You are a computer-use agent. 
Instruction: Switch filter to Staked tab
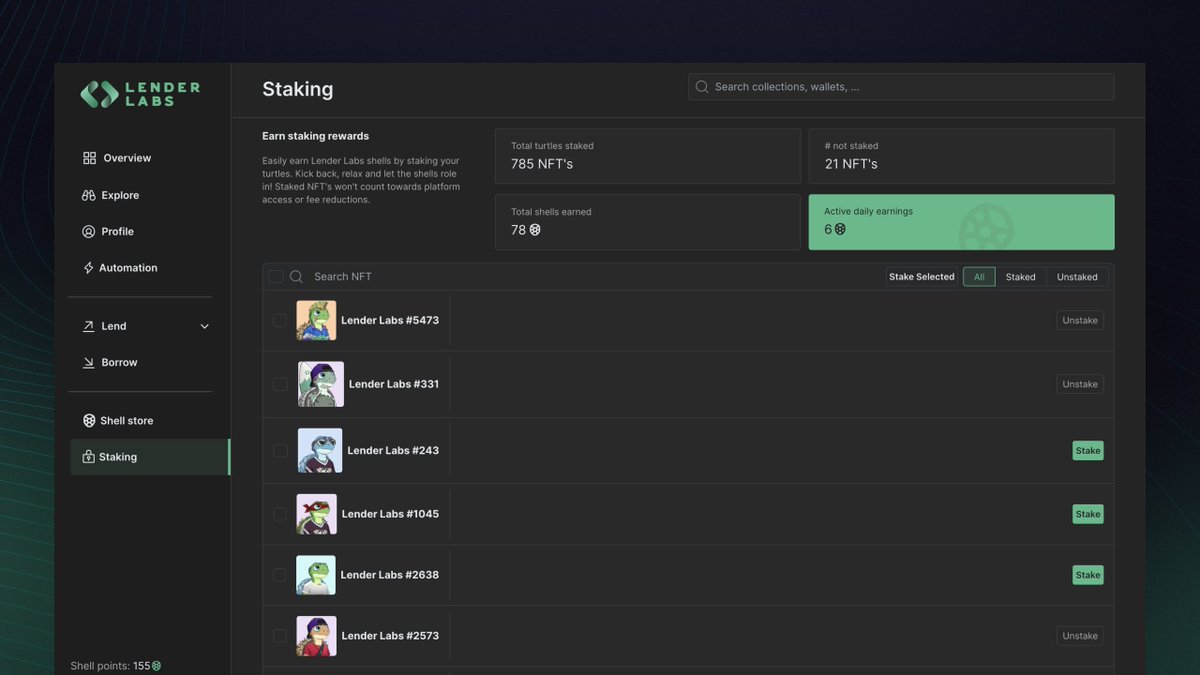(x=1021, y=277)
